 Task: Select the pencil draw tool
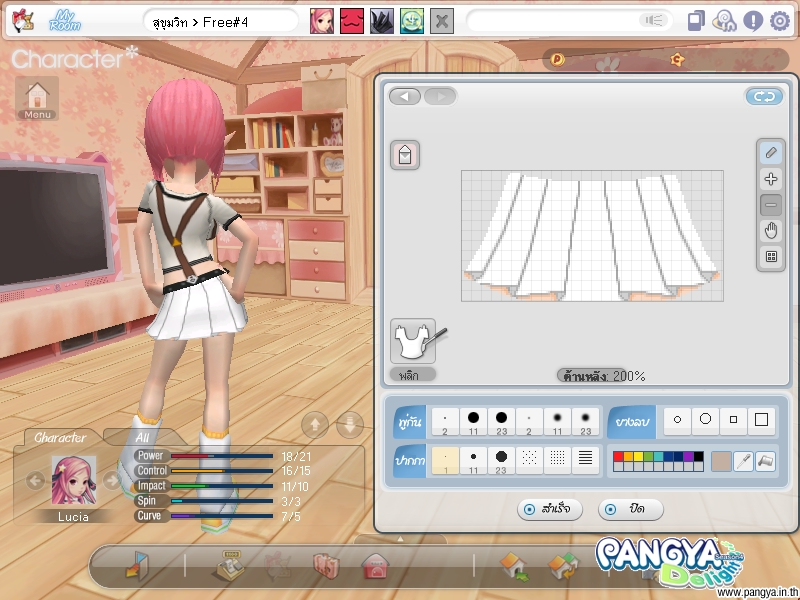(771, 153)
